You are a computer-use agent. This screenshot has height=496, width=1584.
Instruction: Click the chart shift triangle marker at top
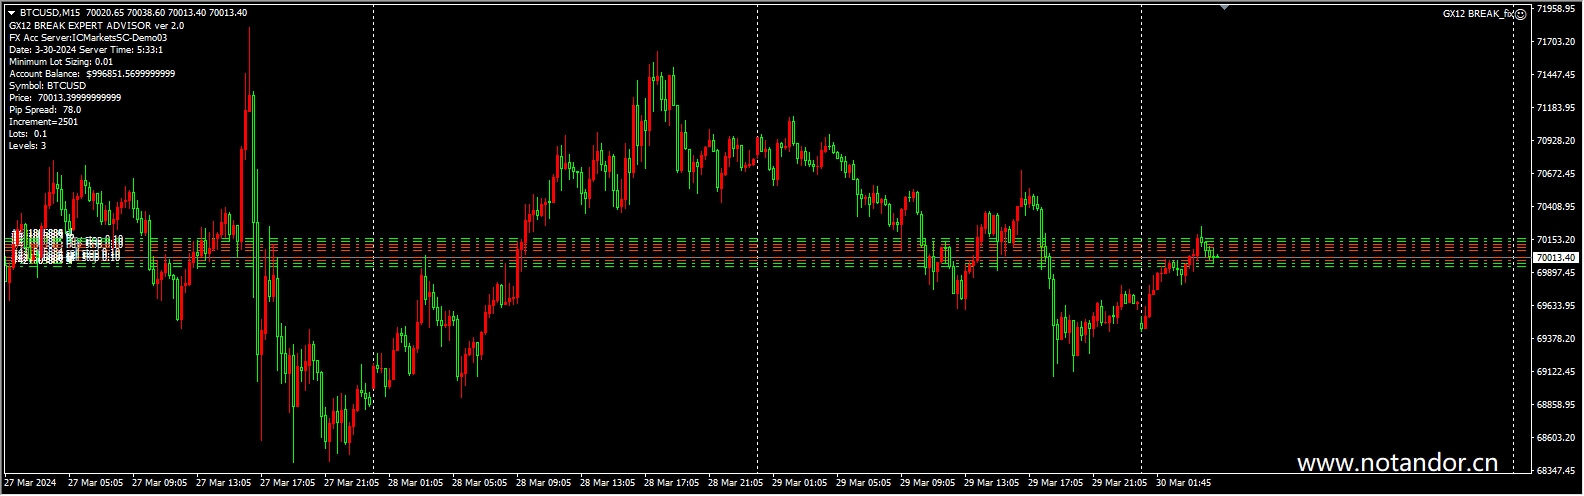[x=1224, y=7]
